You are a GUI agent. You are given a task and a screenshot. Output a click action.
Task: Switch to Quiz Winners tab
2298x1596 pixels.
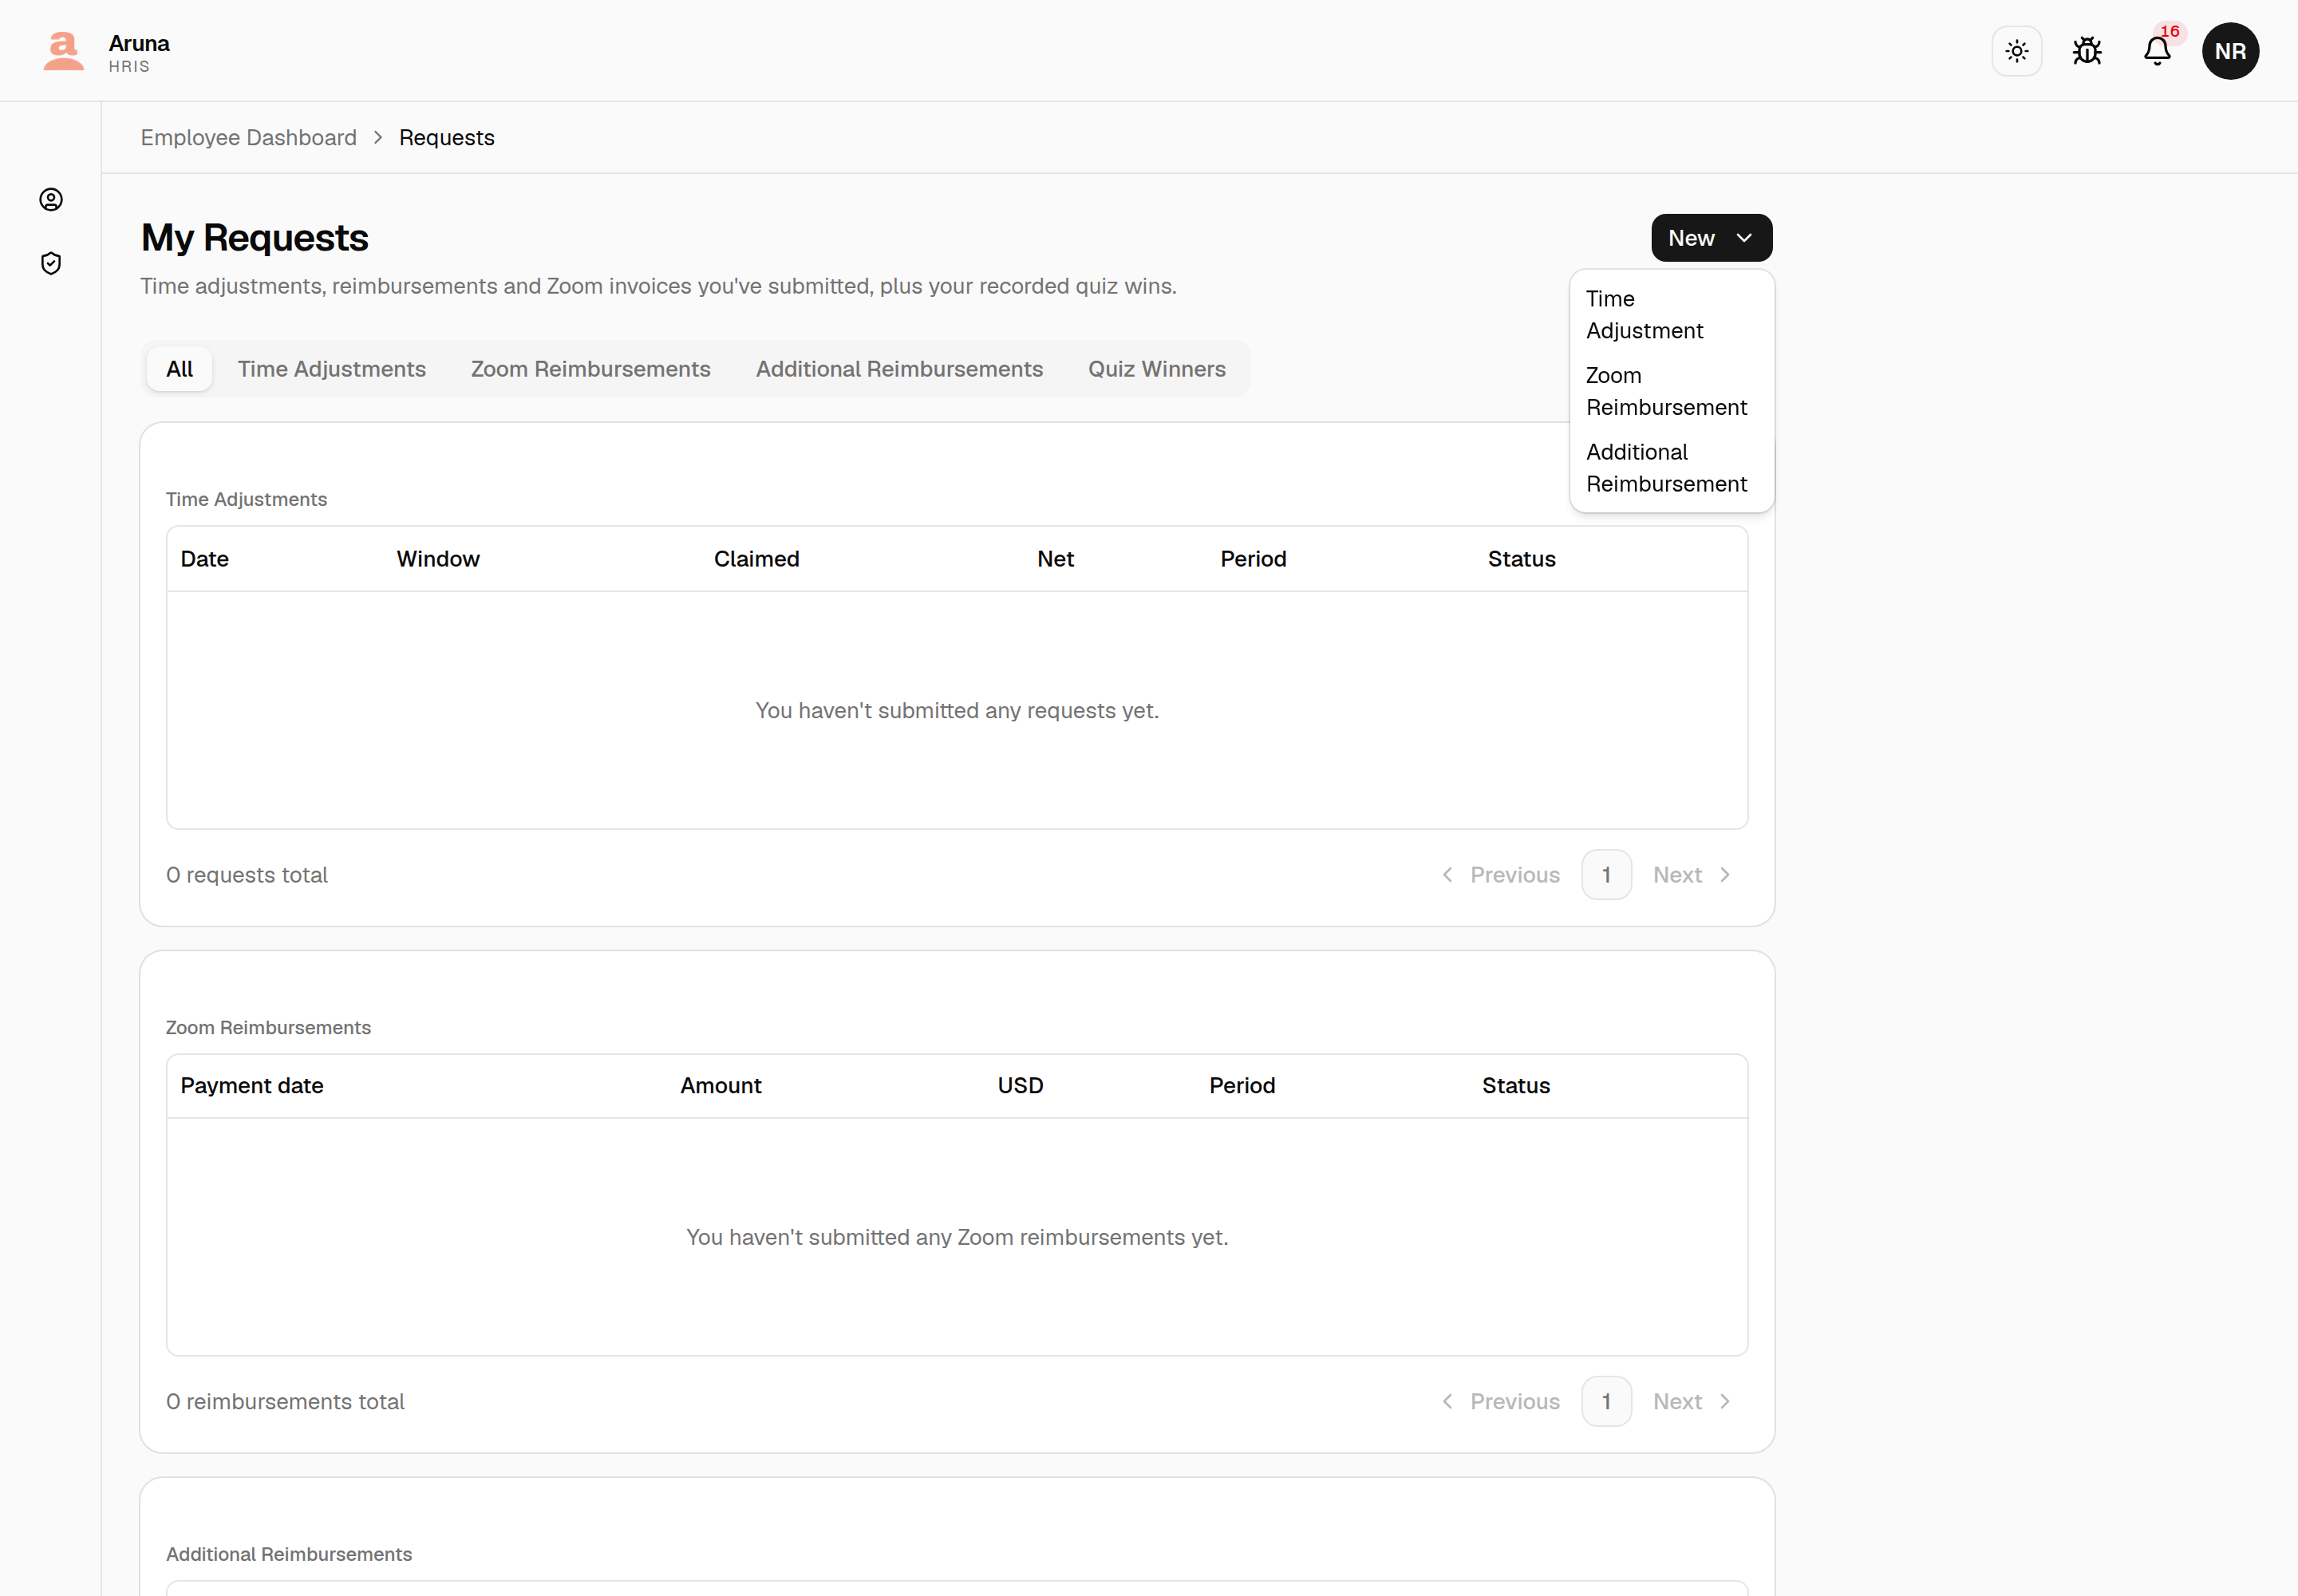coord(1157,369)
